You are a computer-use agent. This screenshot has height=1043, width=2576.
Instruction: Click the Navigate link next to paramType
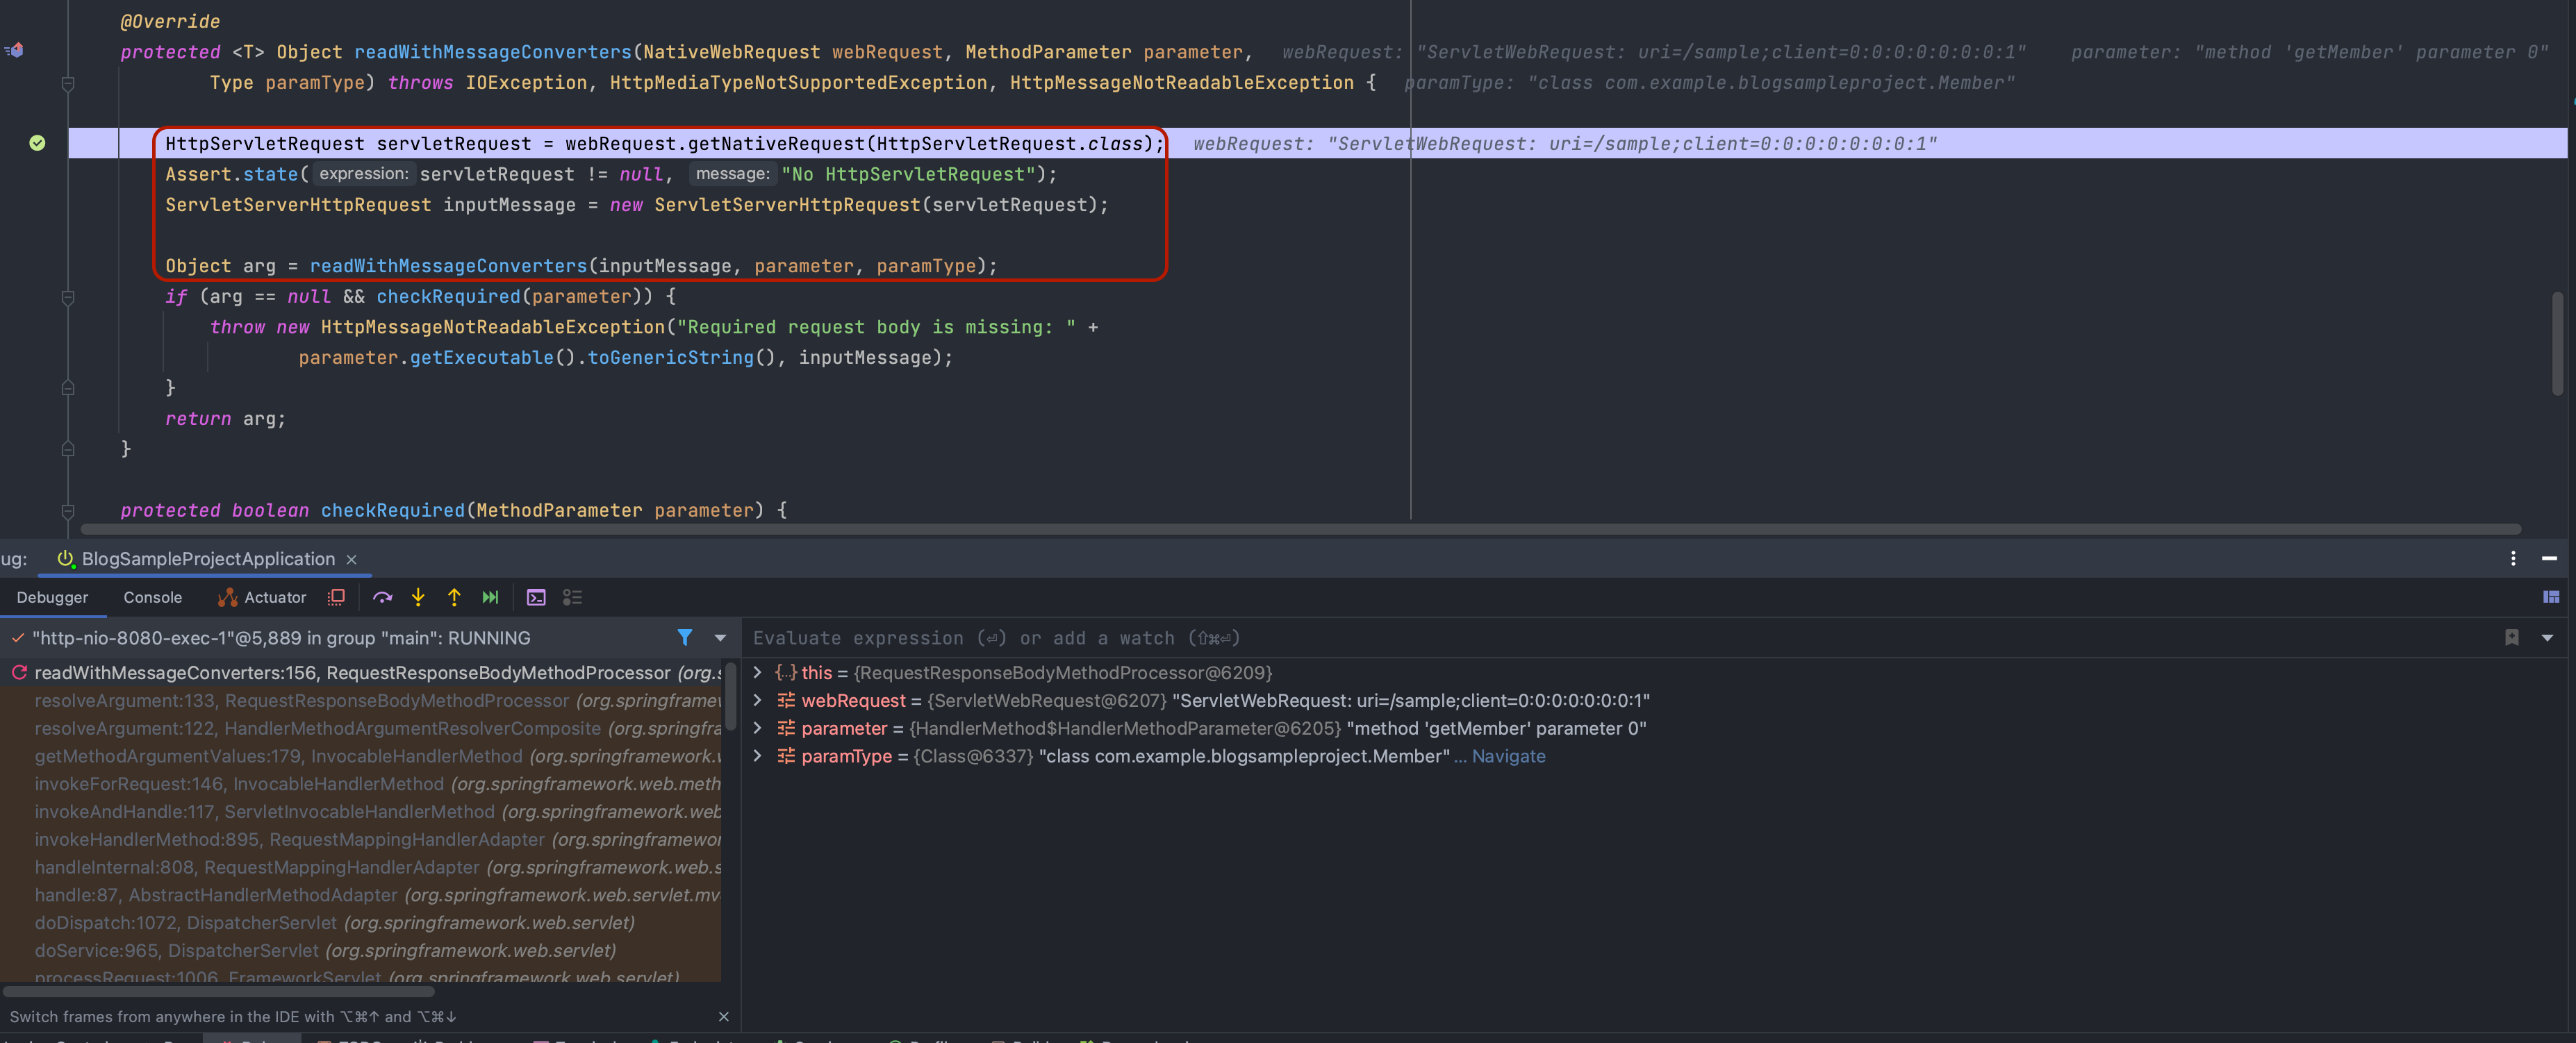click(x=1508, y=756)
